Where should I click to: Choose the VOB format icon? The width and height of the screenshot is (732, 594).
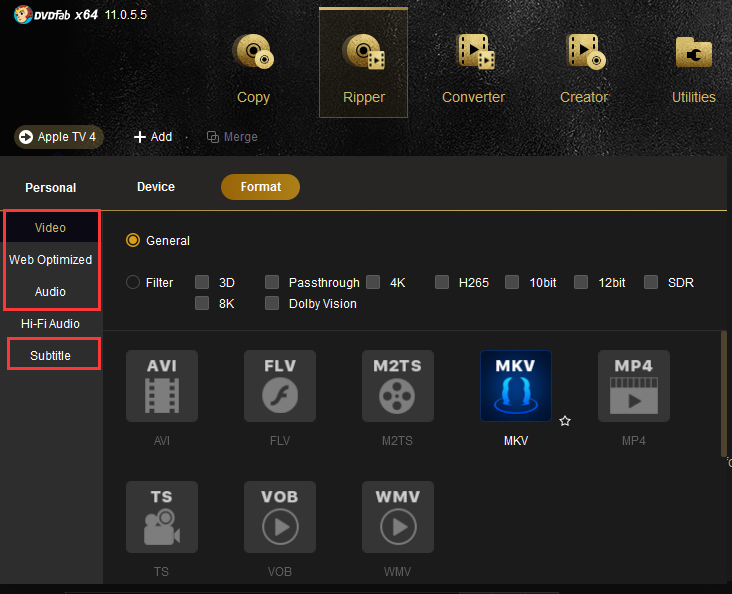280,517
